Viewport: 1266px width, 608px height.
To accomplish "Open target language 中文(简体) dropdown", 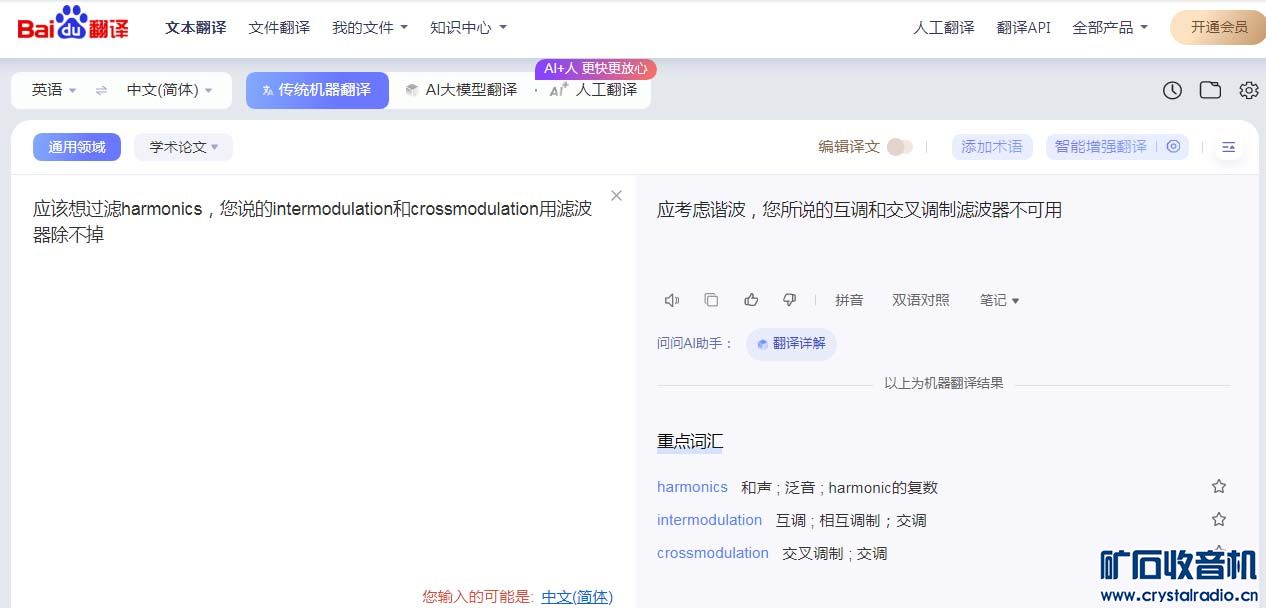I will [x=169, y=90].
